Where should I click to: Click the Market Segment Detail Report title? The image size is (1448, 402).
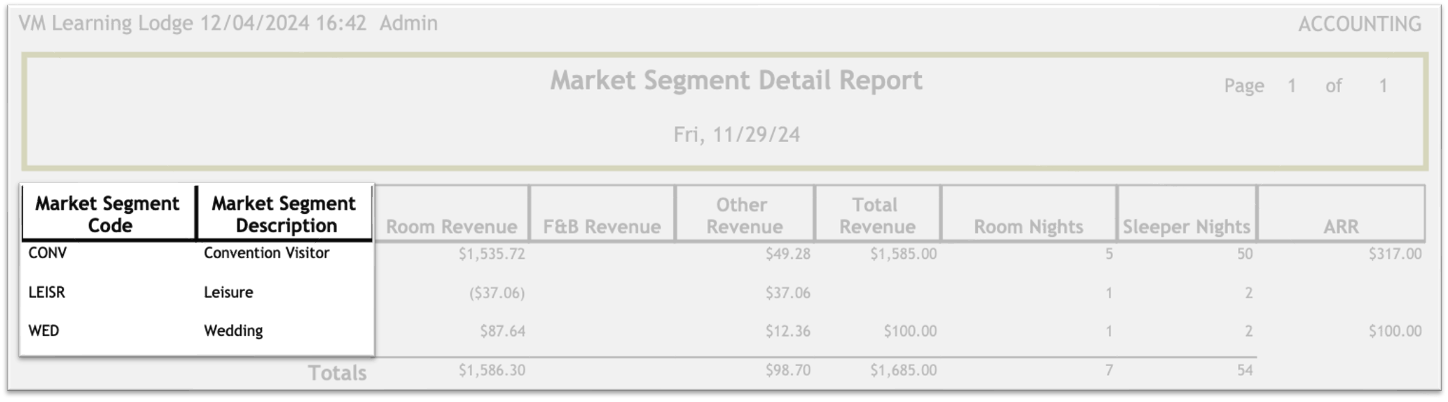point(736,81)
